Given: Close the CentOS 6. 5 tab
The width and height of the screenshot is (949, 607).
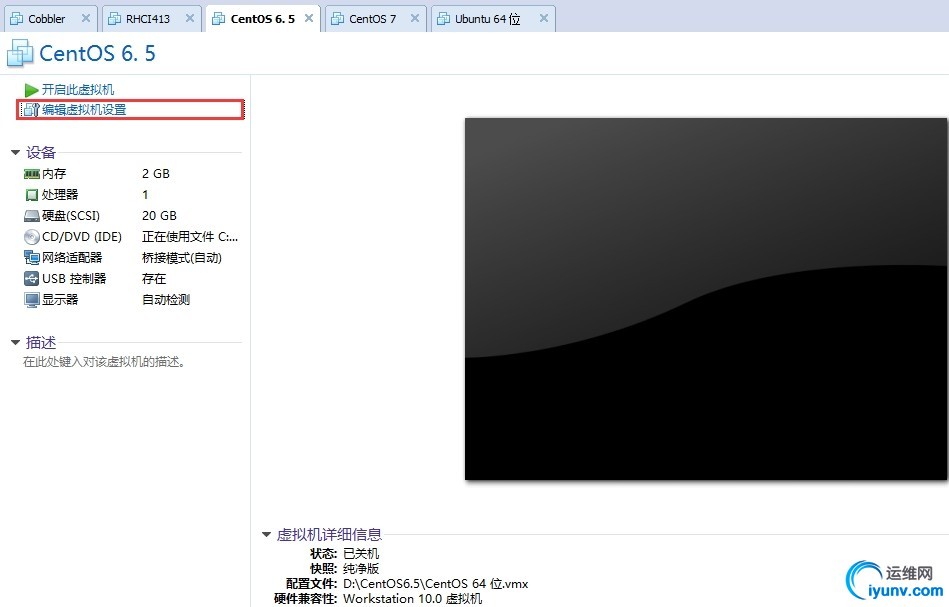Looking at the screenshot, I should pos(309,18).
